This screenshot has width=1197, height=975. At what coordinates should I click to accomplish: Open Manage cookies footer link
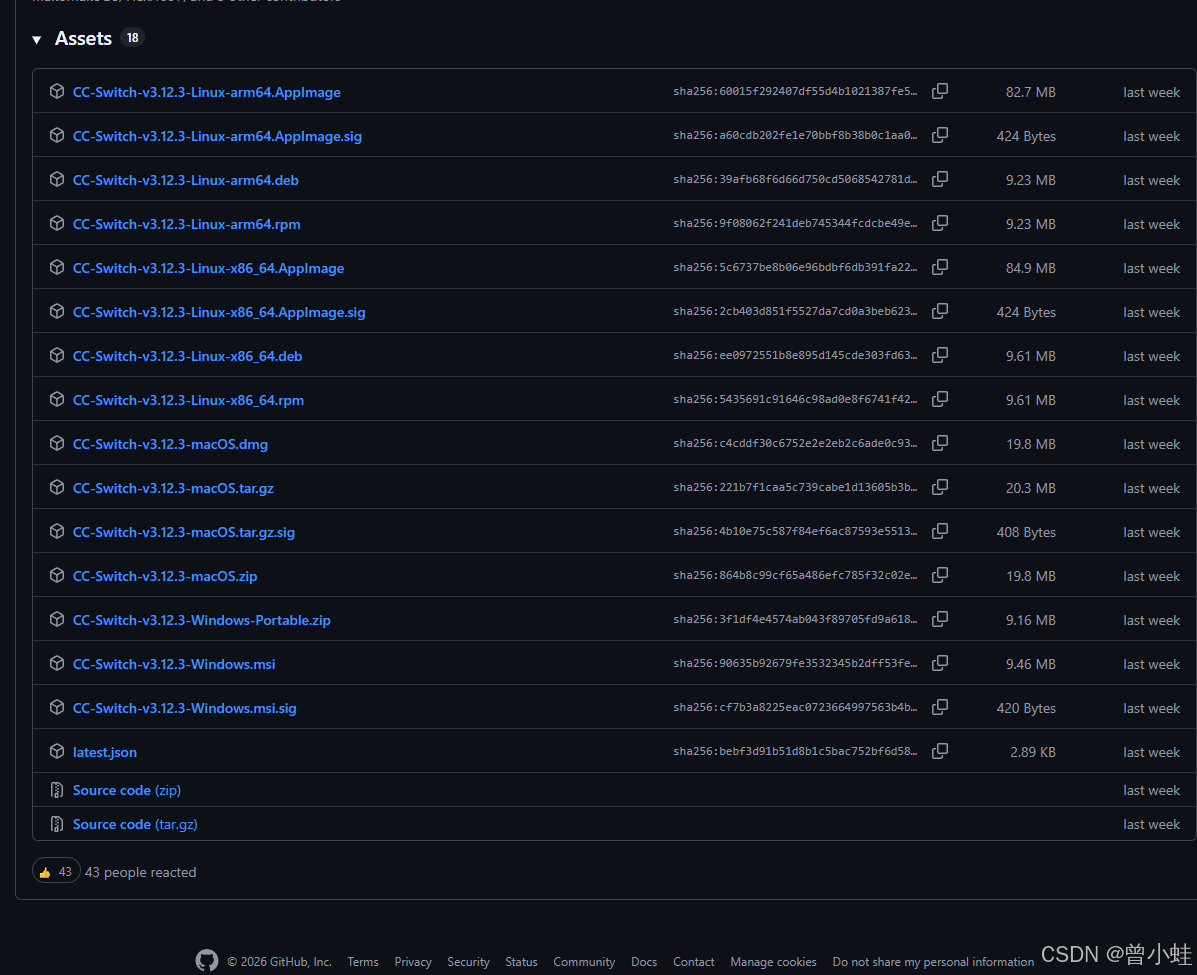773,962
